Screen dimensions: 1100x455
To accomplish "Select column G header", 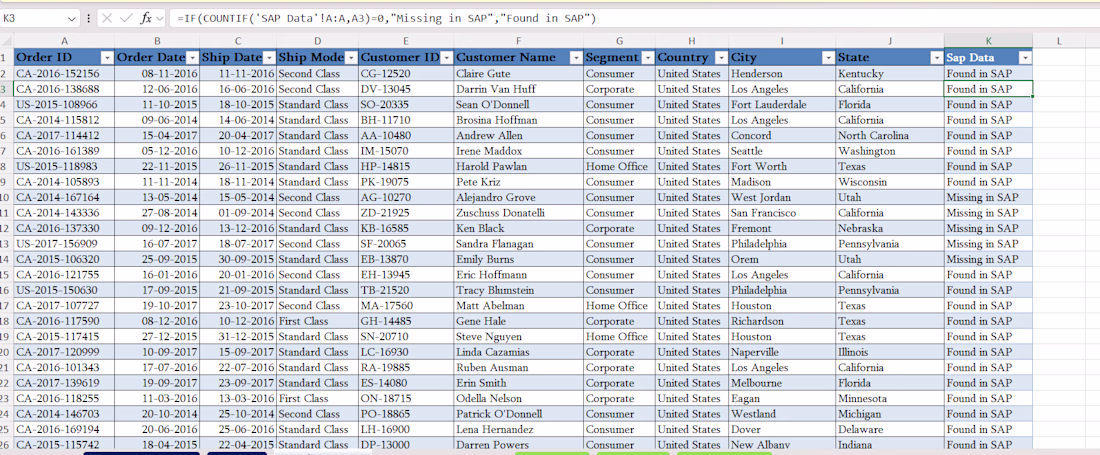I will tap(619, 41).
